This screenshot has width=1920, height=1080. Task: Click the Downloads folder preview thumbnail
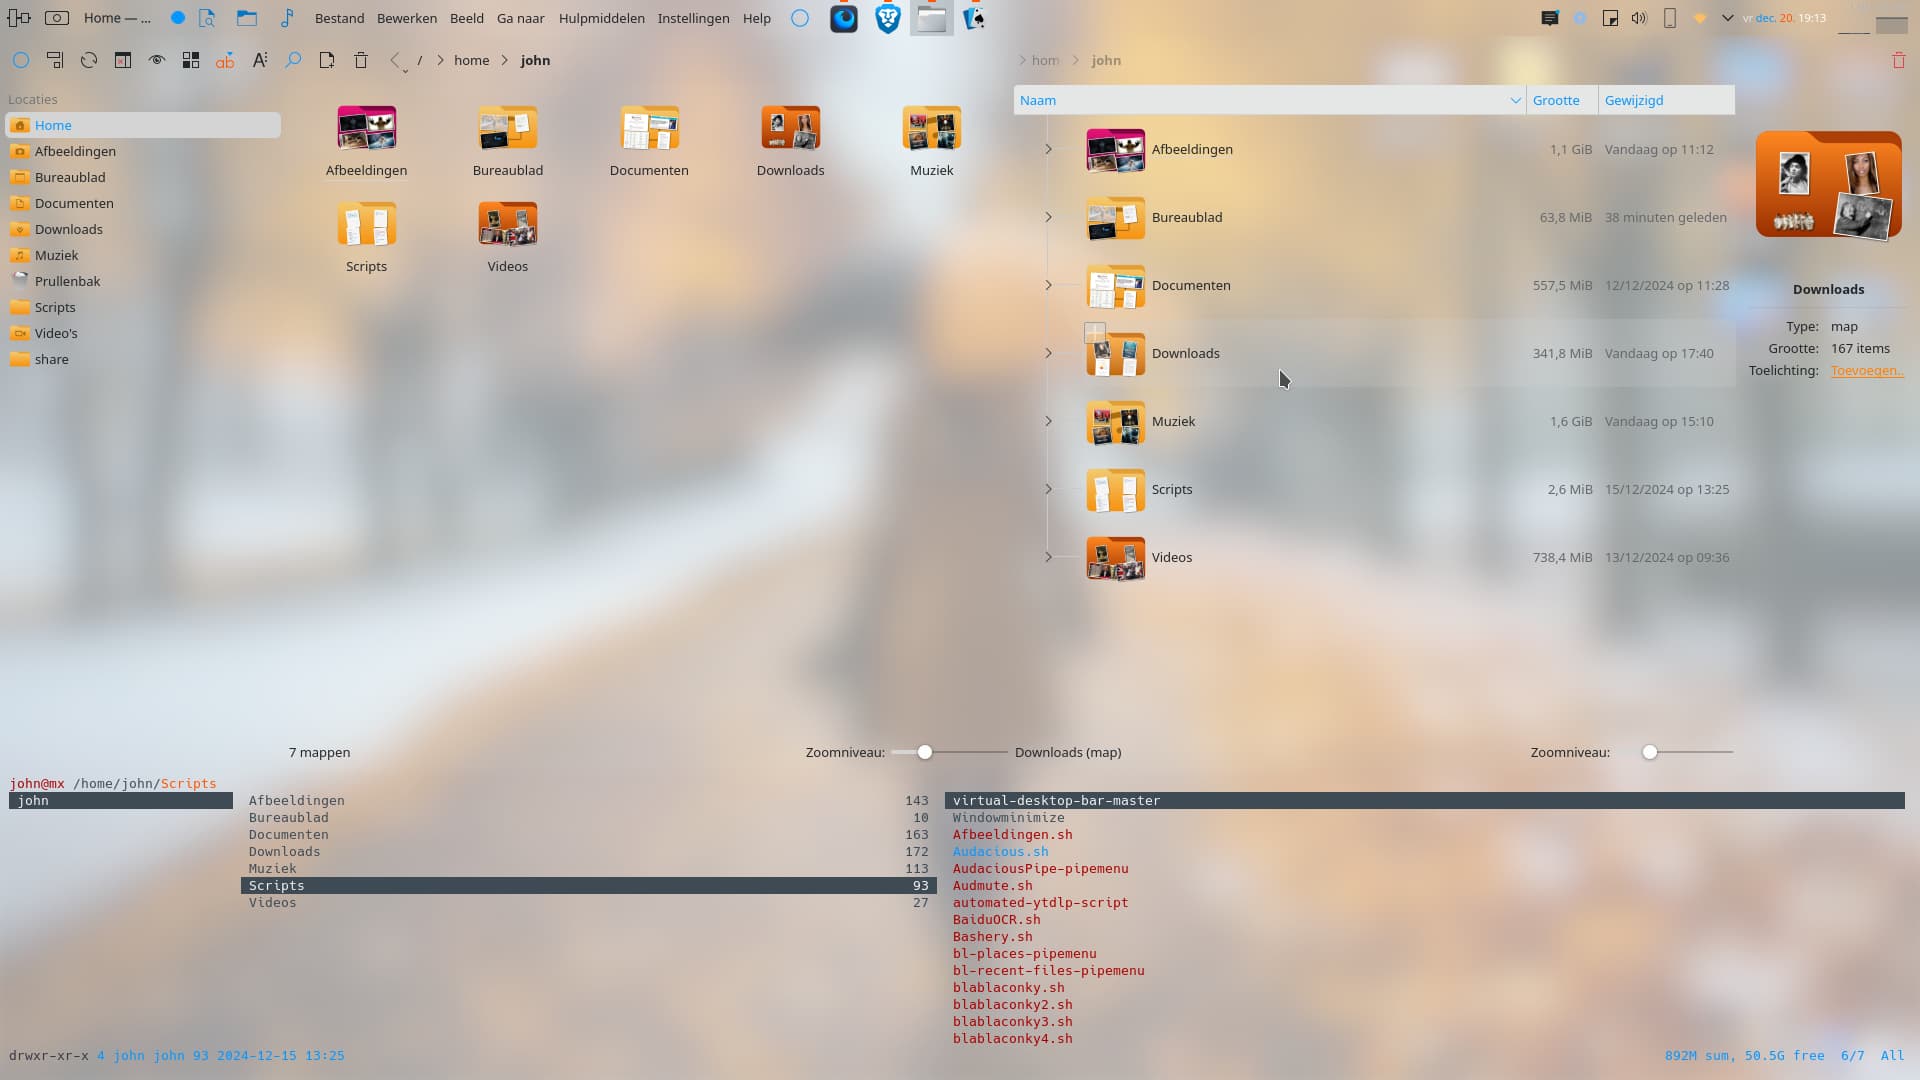[x=1829, y=185]
